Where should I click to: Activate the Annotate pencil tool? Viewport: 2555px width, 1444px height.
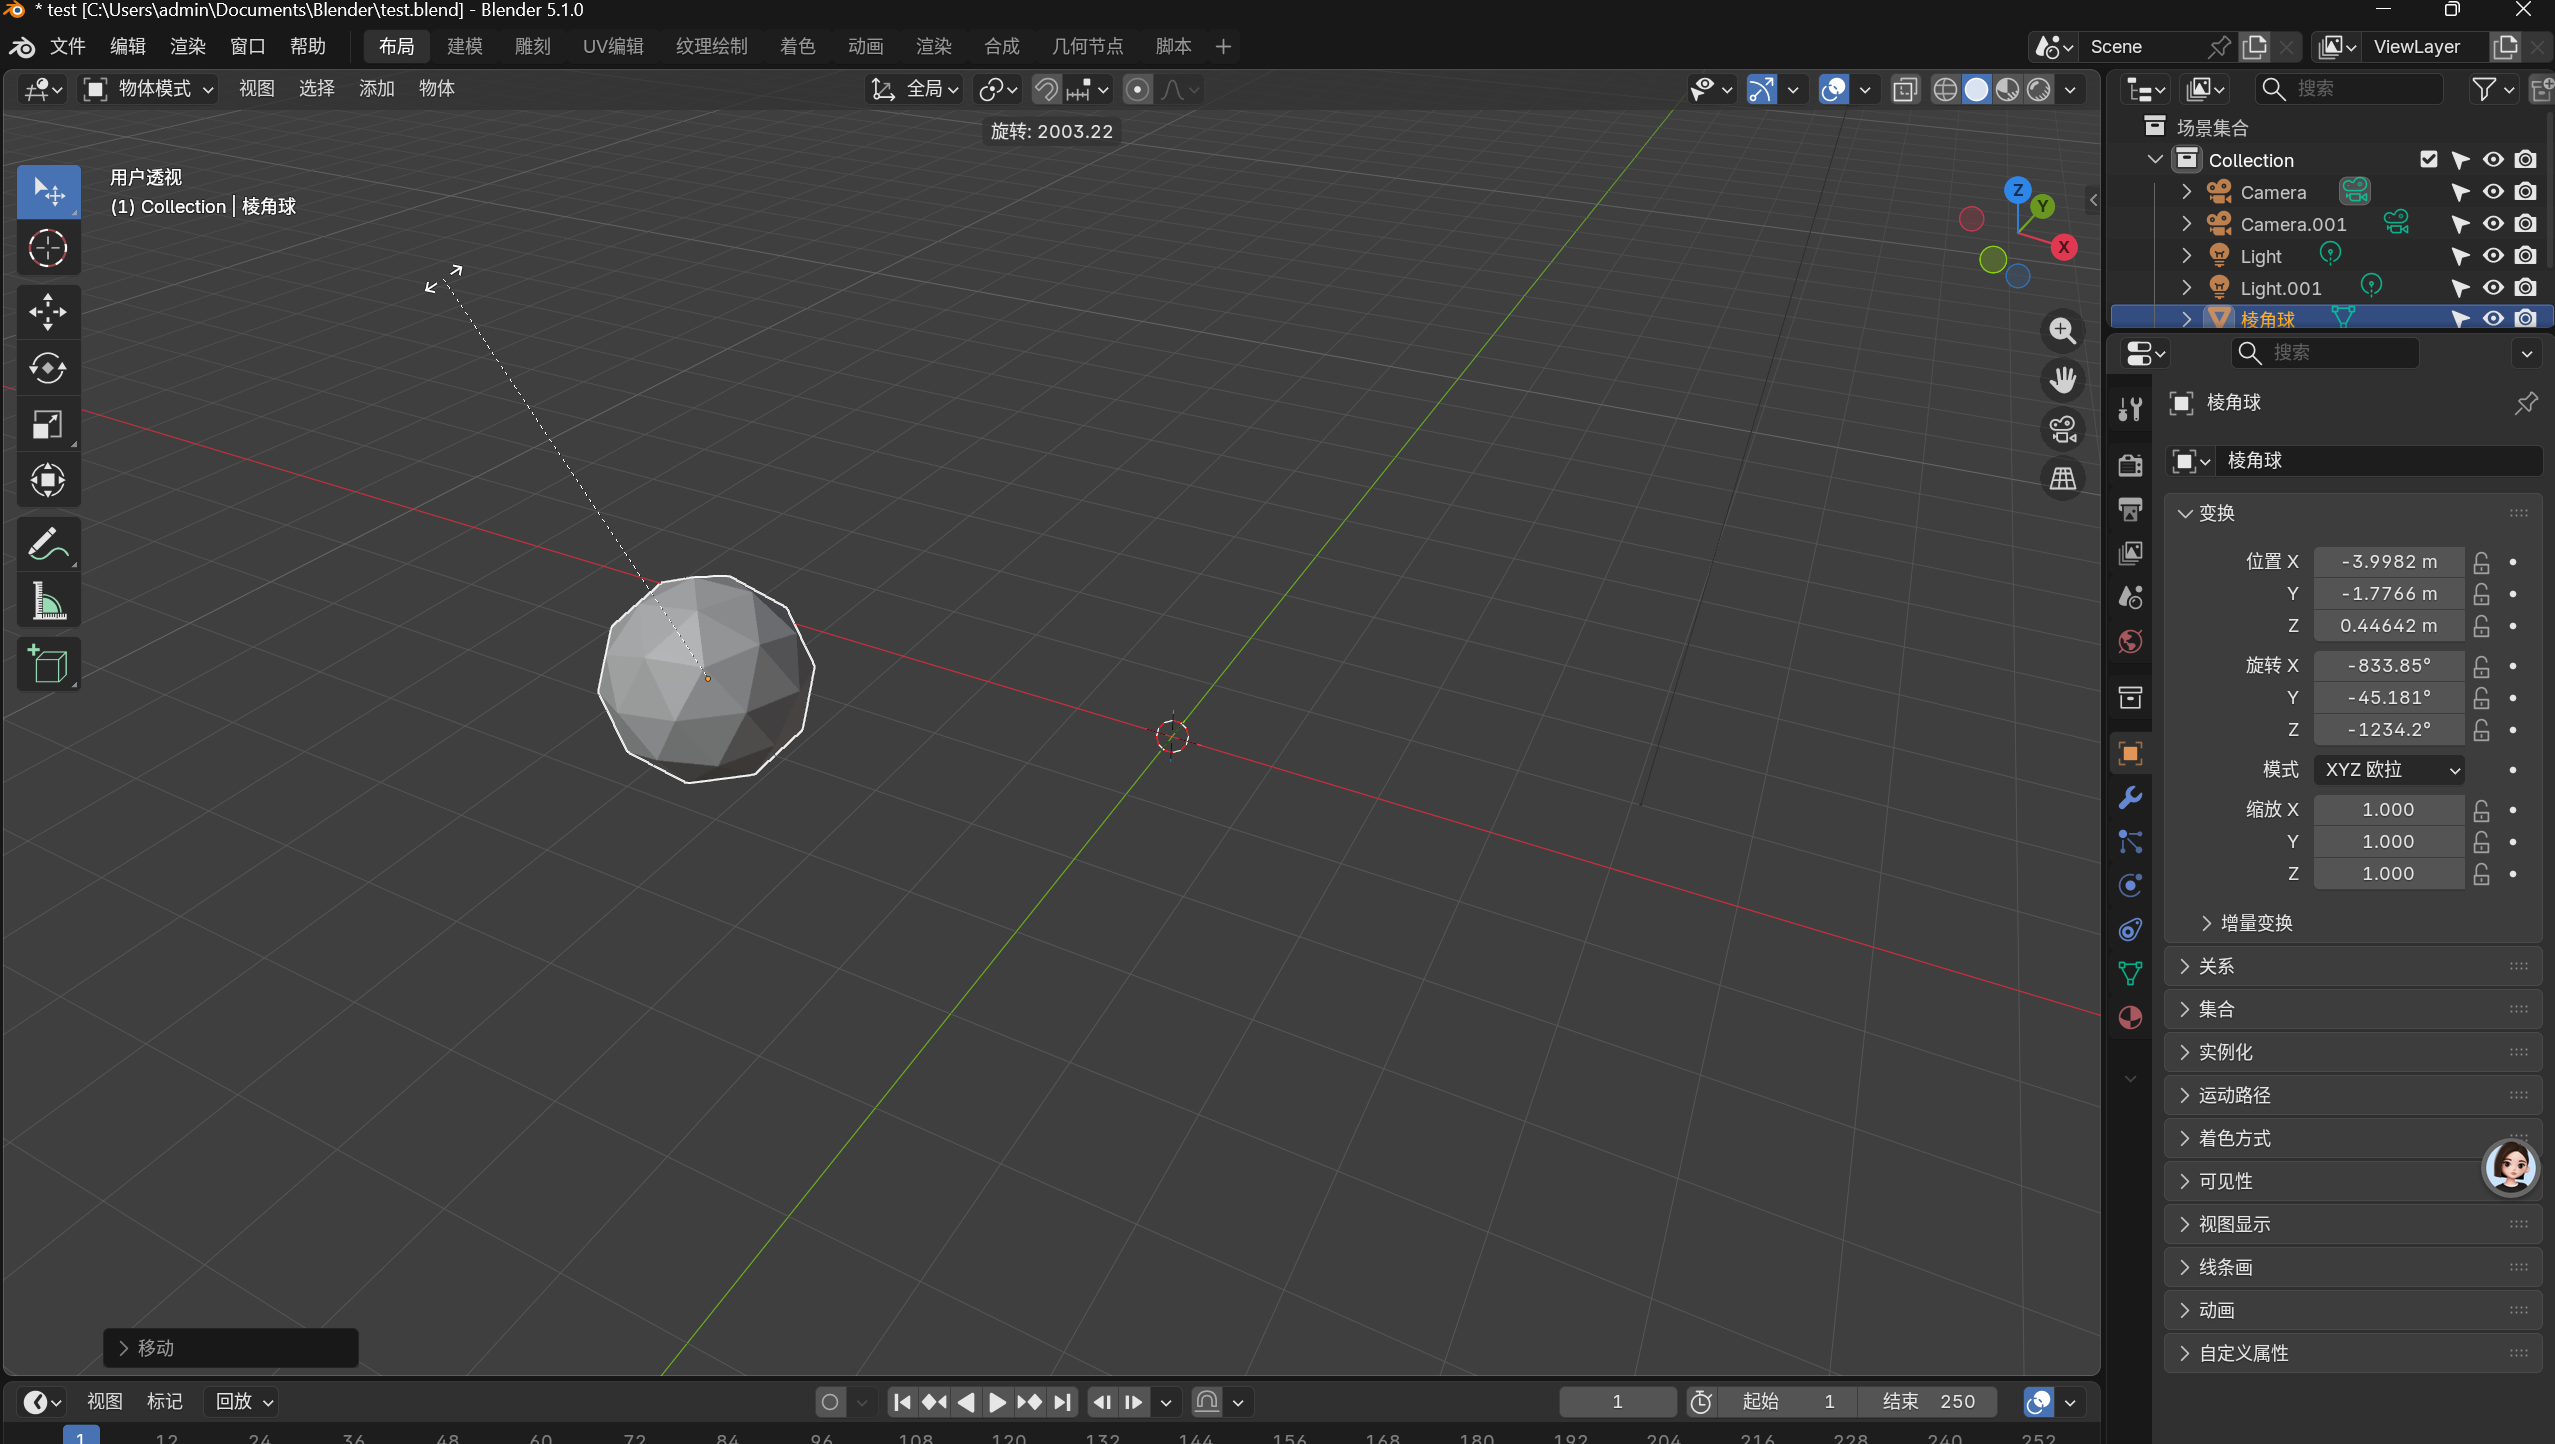(47, 545)
